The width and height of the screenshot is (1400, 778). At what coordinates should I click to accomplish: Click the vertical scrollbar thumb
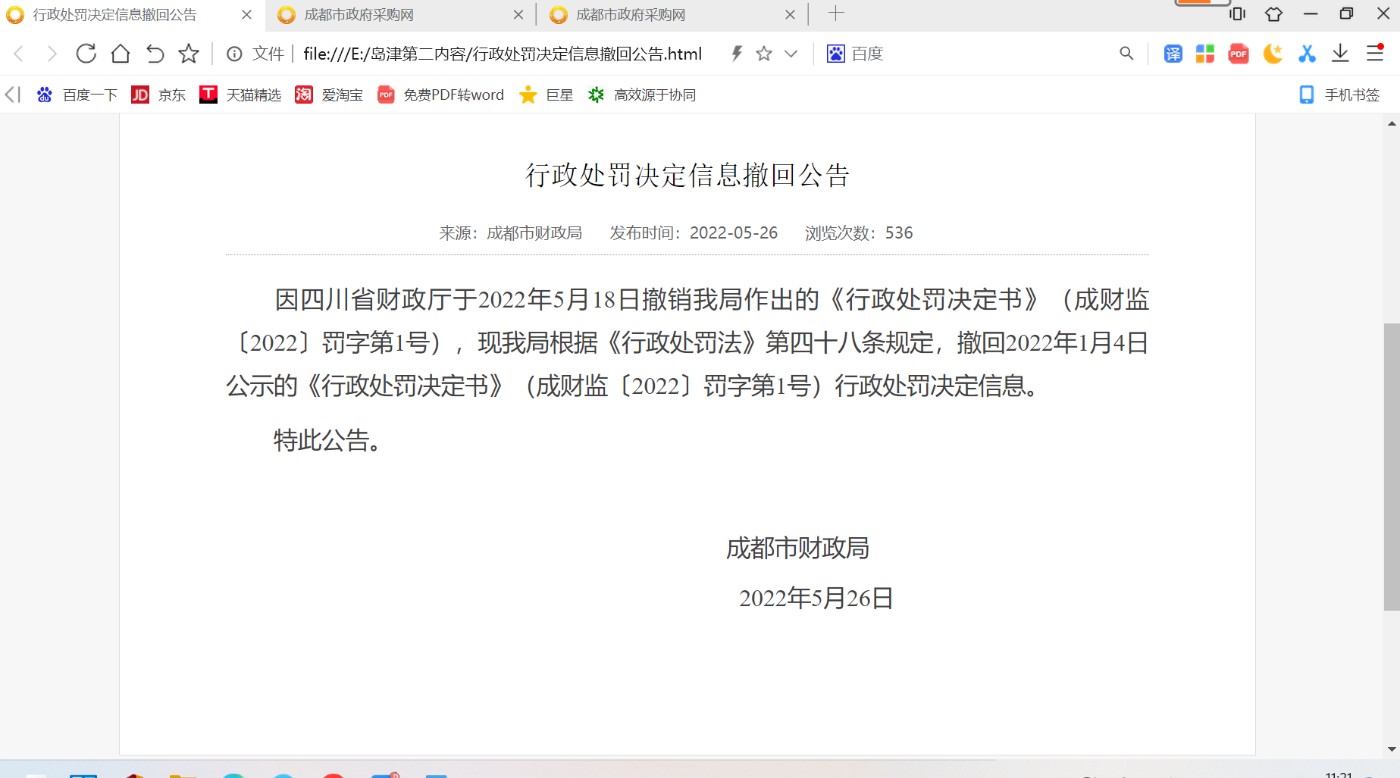(x=1391, y=465)
